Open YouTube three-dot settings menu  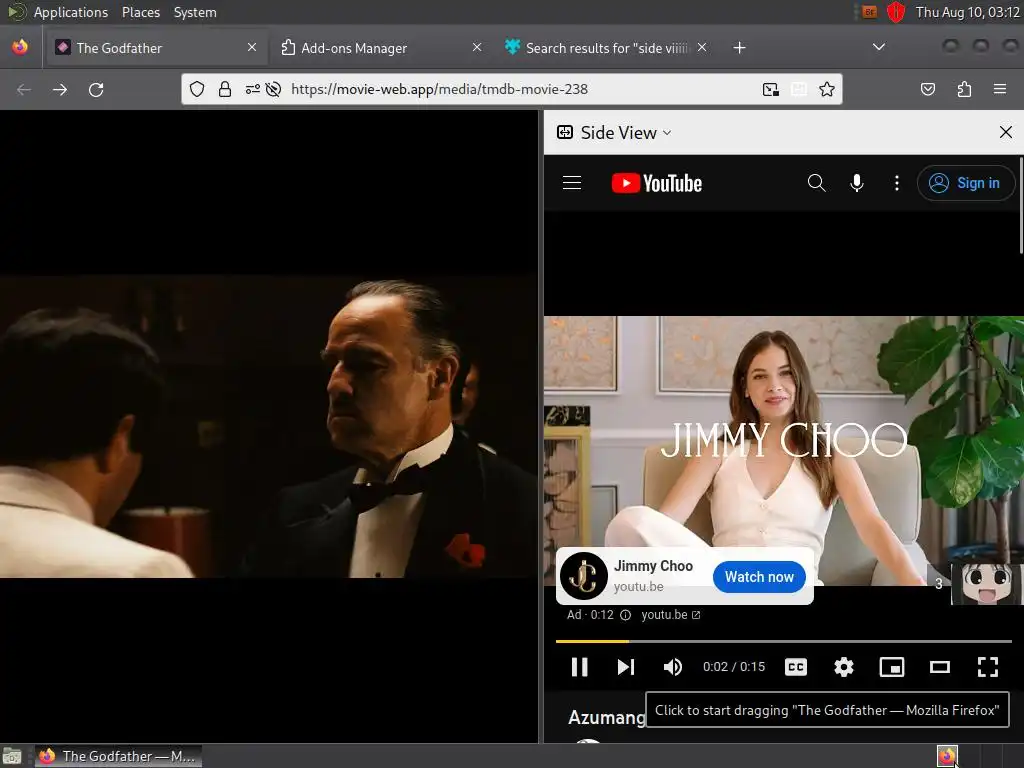[x=897, y=183]
